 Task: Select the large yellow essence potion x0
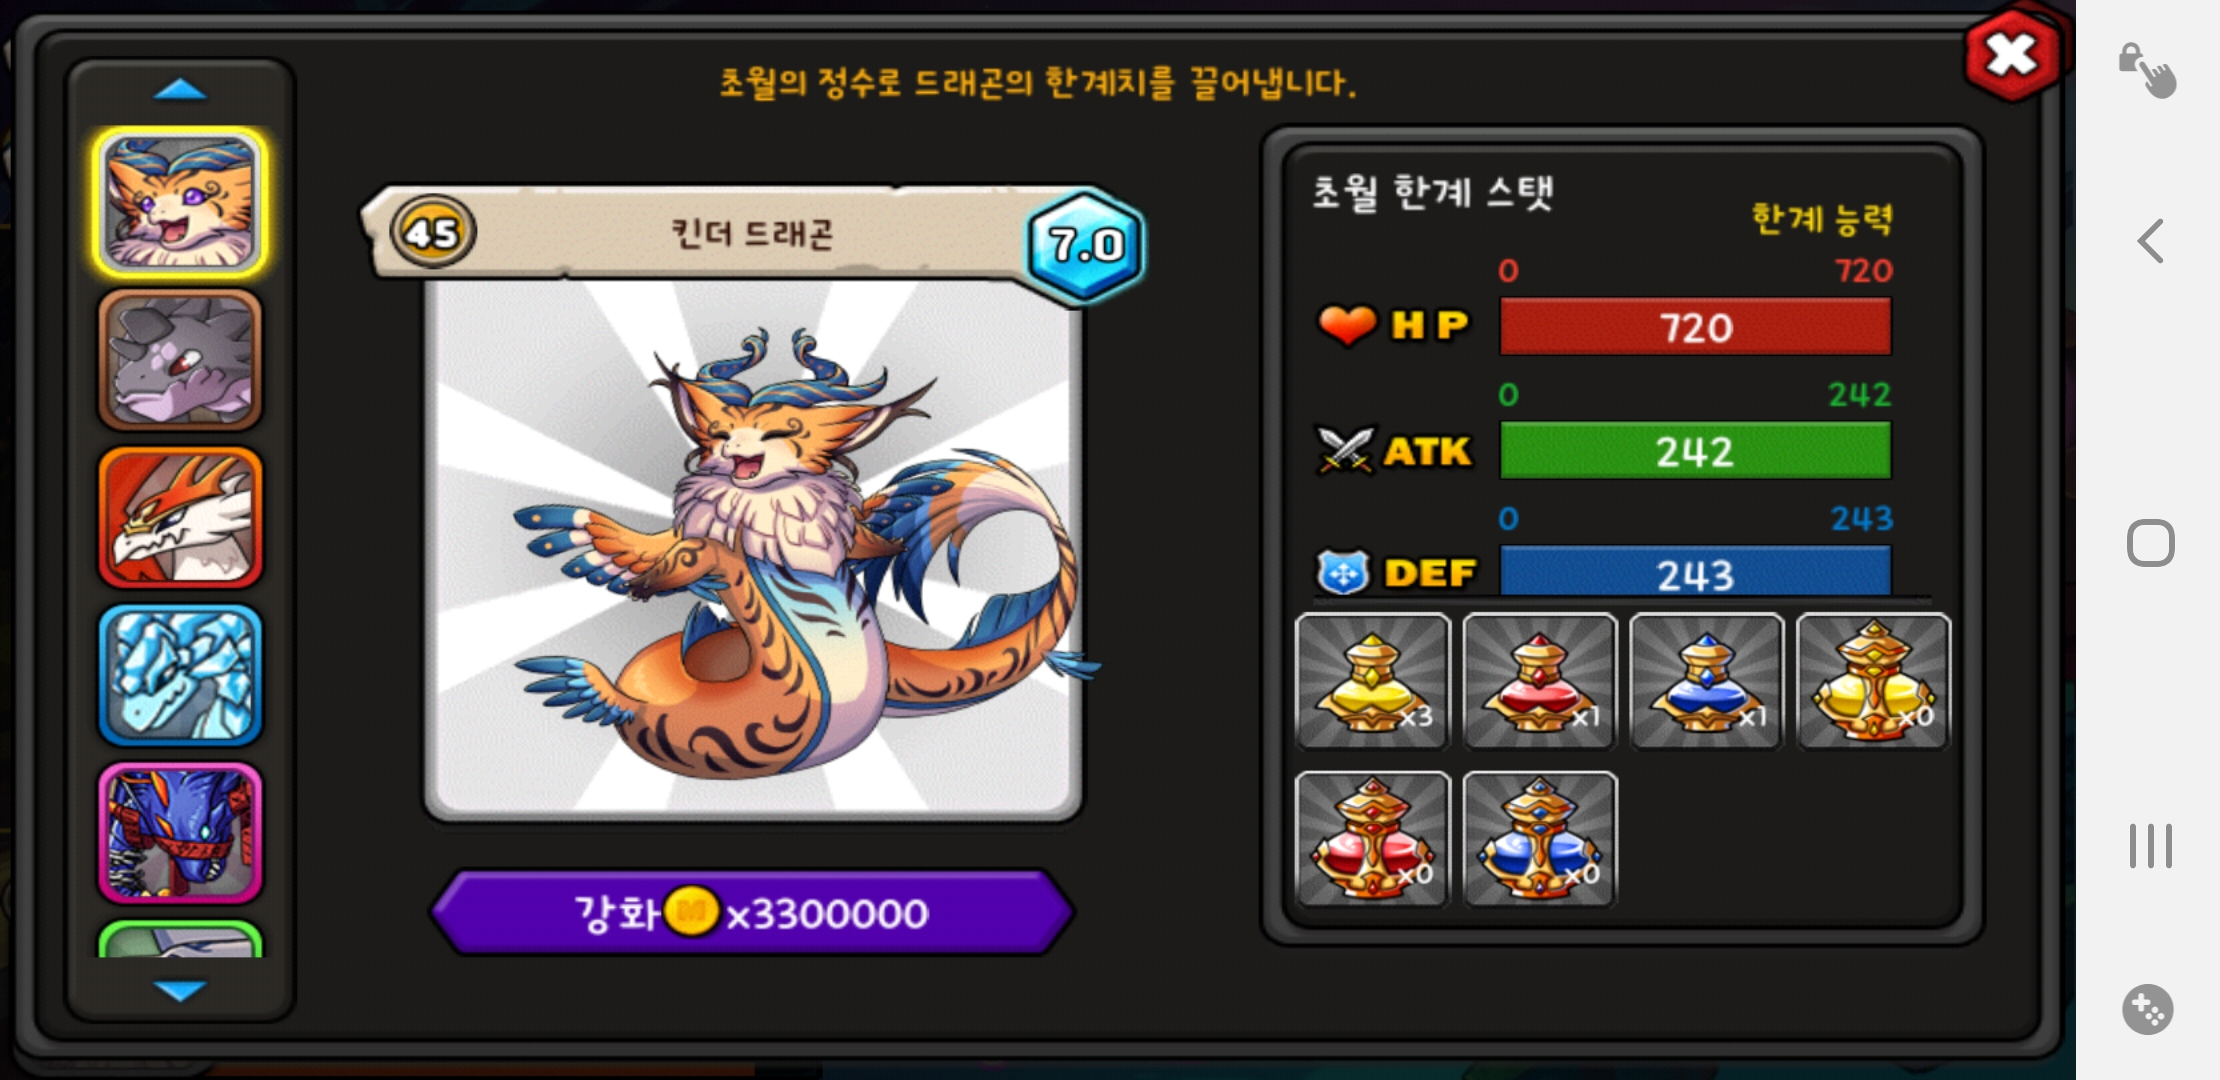(1873, 681)
